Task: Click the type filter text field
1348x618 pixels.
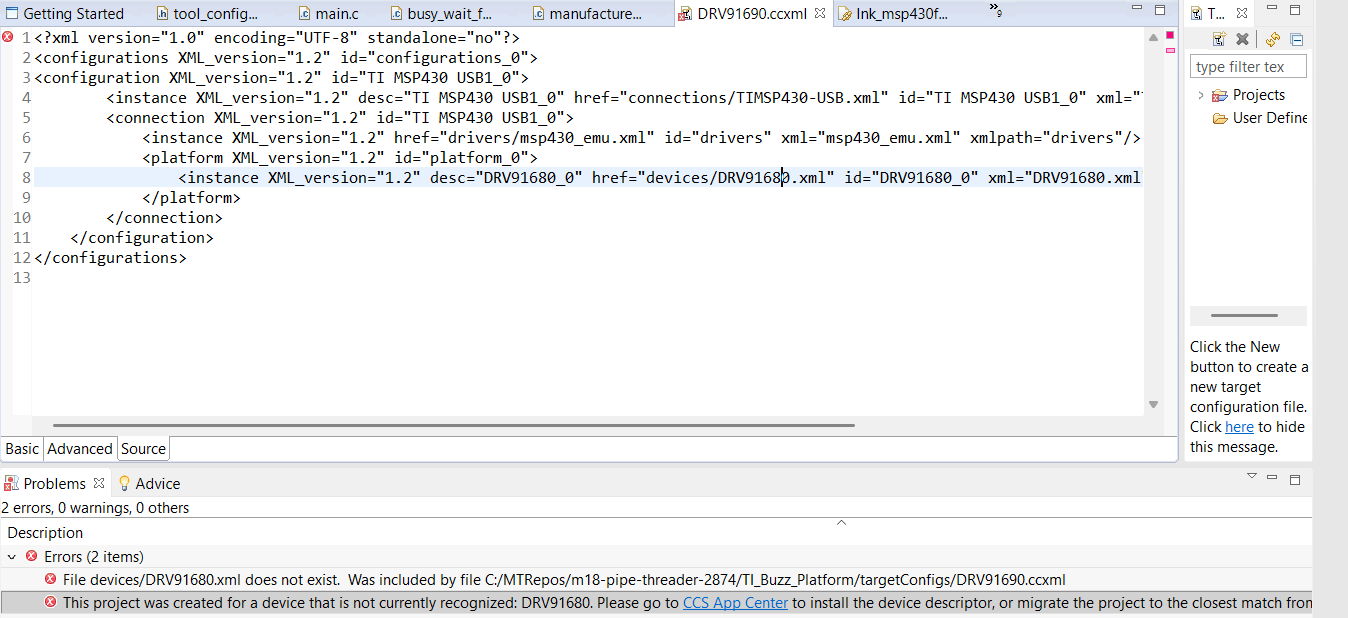Action: coord(1248,67)
